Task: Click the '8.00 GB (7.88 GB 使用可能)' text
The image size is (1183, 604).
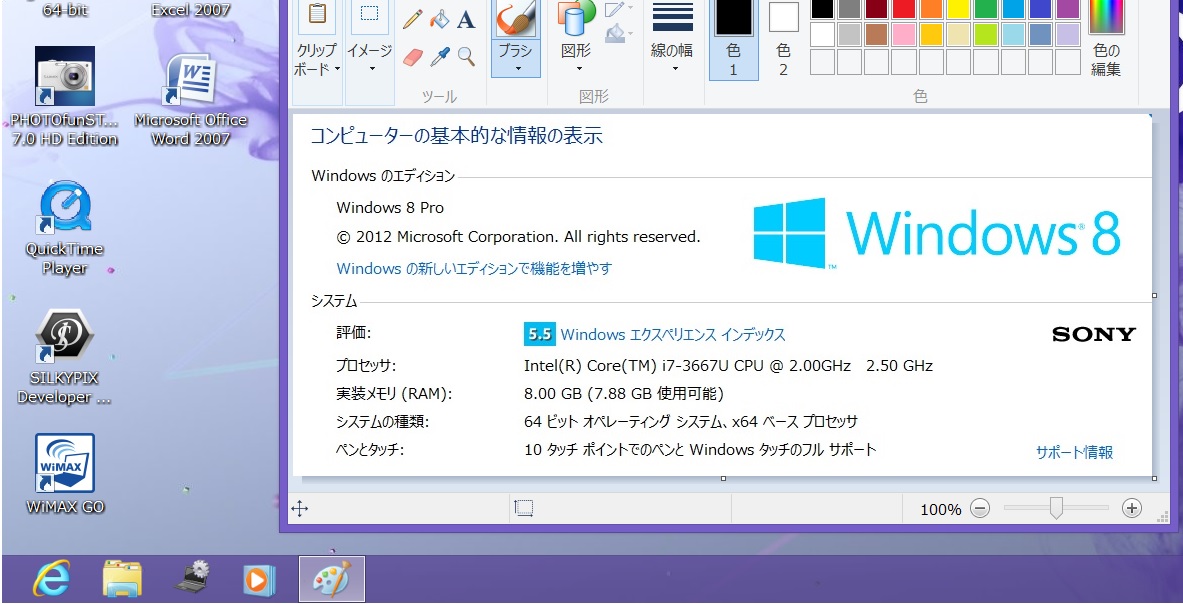Action: pos(624,394)
